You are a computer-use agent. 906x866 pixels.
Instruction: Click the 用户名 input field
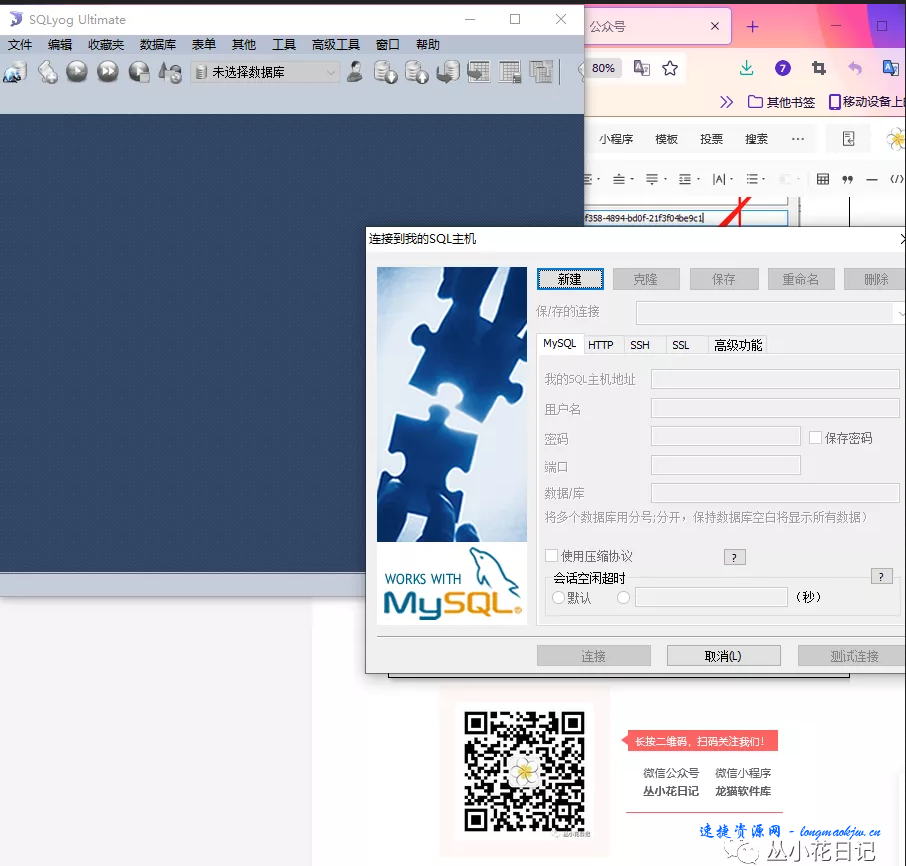pyautogui.click(x=775, y=408)
